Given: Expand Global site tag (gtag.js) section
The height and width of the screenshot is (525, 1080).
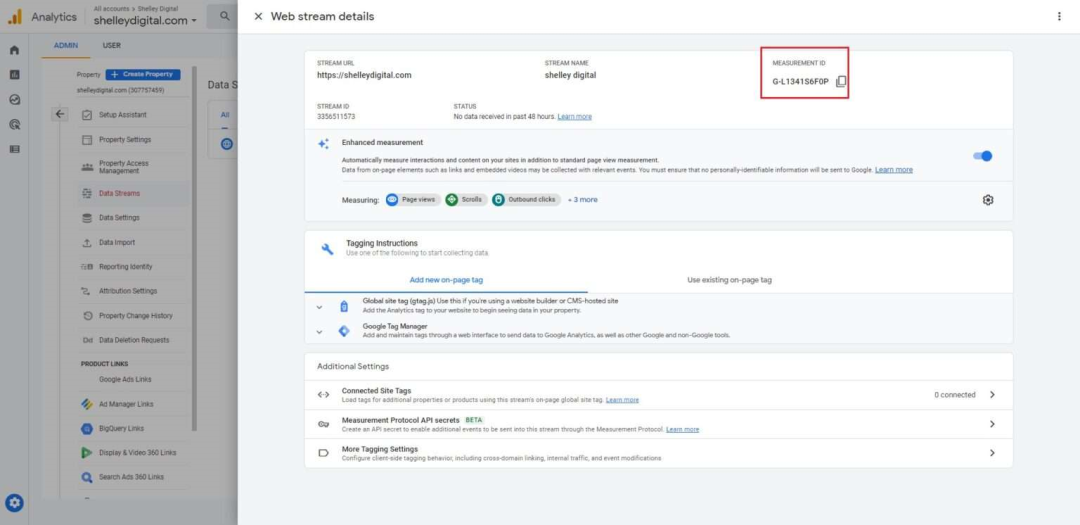Looking at the screenshot, I should (x=319, y=307).
